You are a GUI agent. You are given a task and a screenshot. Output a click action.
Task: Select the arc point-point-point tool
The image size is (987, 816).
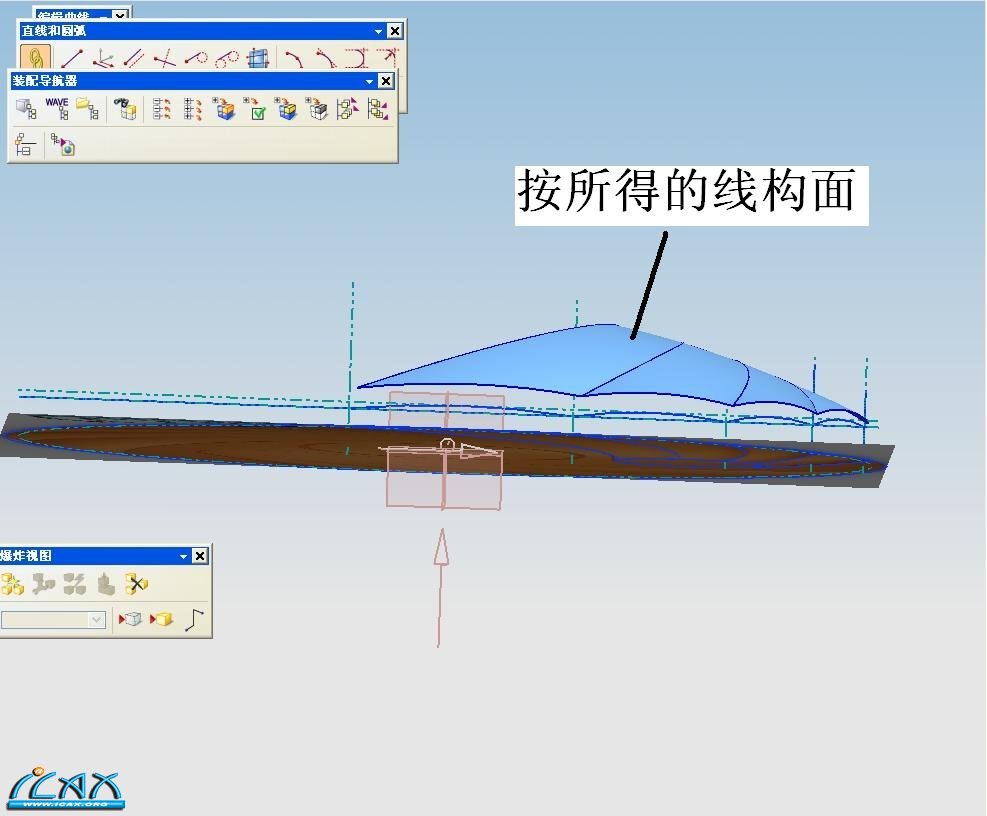tap(294, 59)
